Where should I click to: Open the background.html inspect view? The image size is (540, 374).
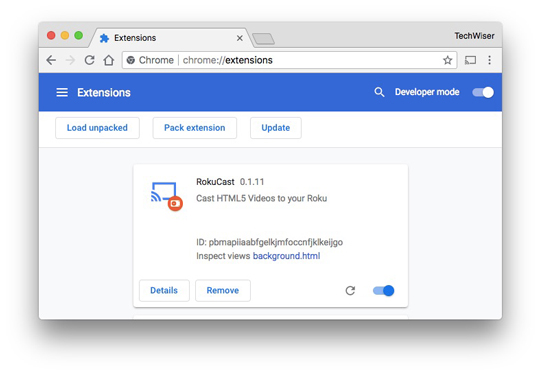pos(287,256)
